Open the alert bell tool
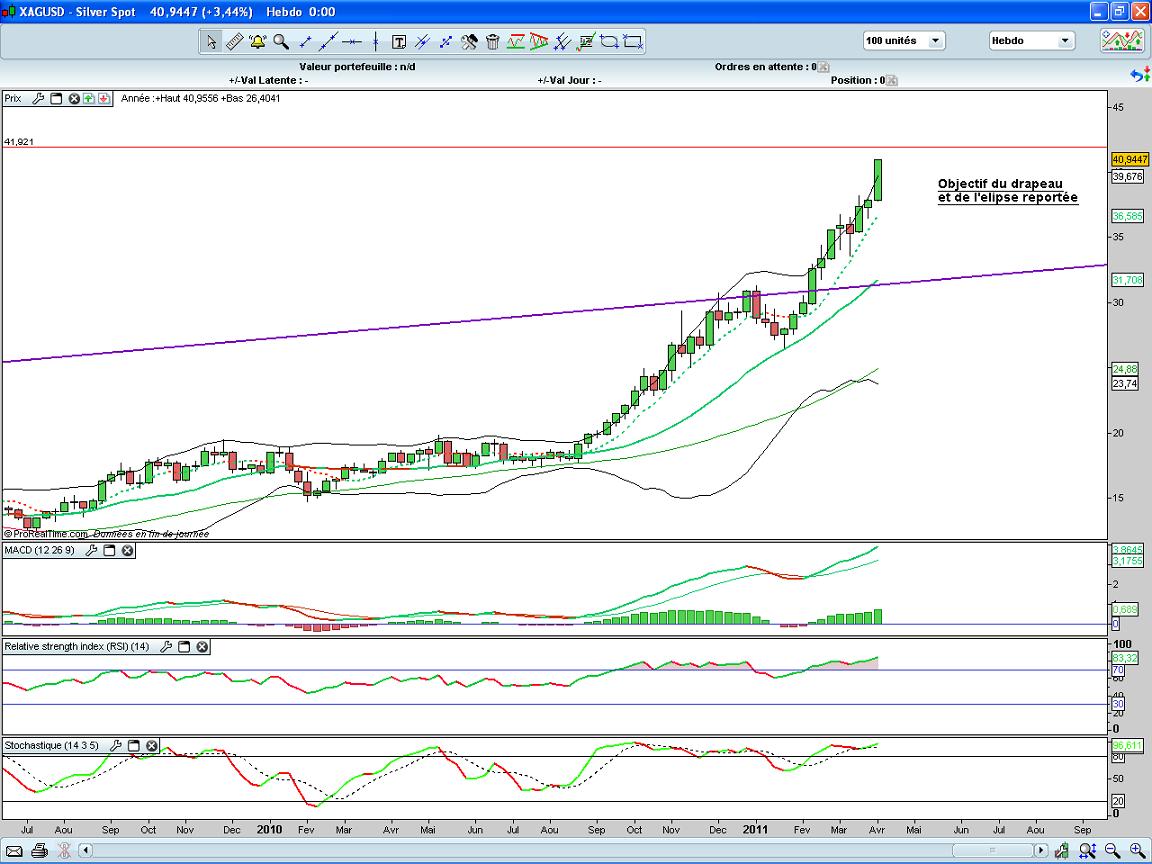1152x864 pixels. click(257, 41)
